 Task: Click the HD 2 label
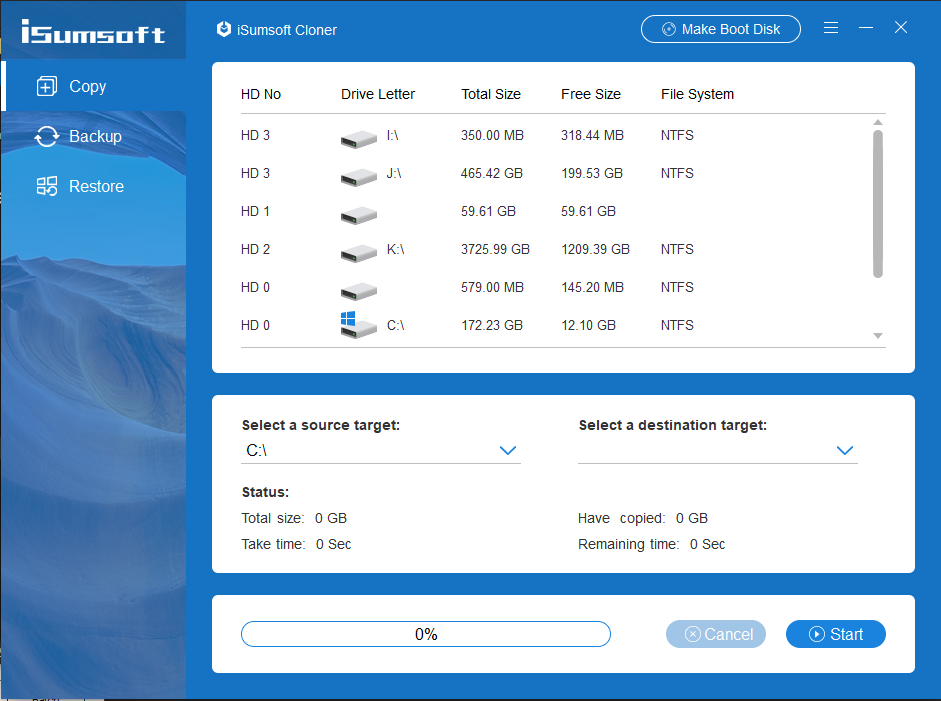click(x=255, y=249)
